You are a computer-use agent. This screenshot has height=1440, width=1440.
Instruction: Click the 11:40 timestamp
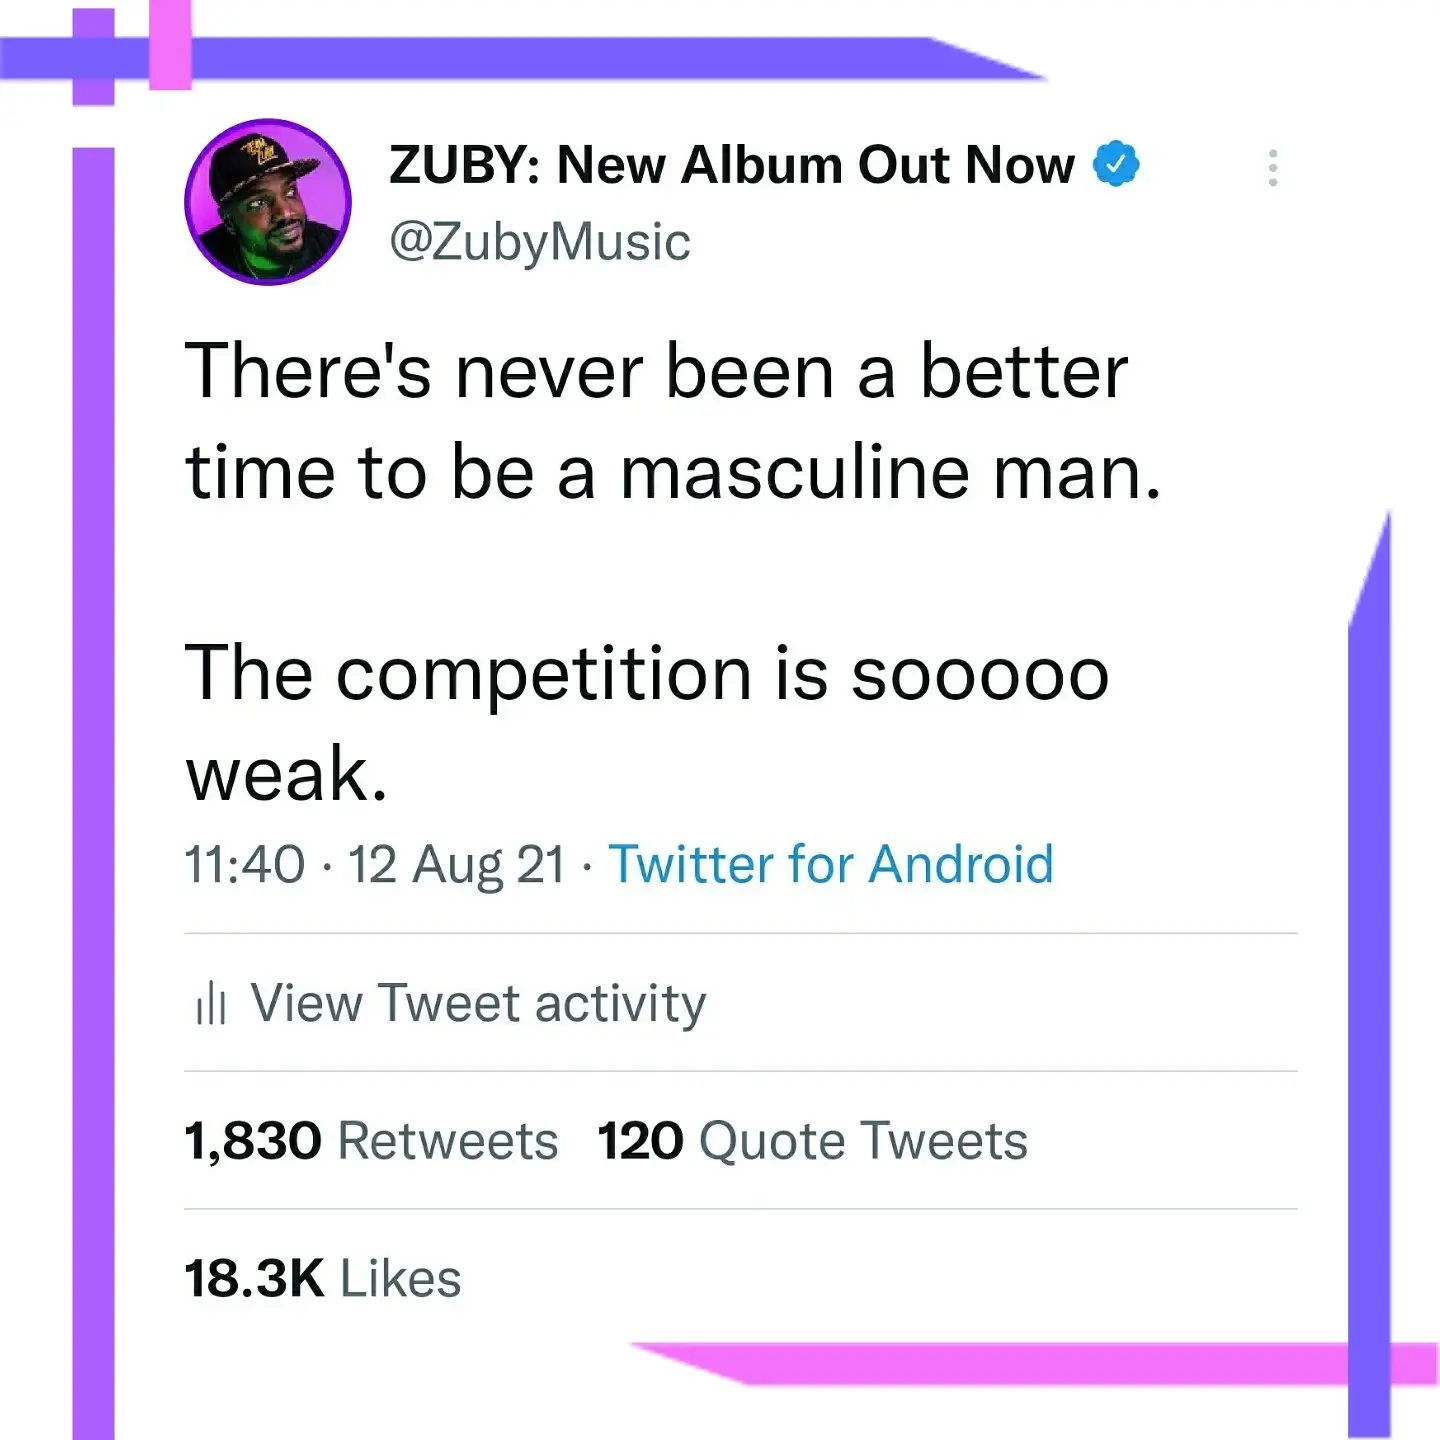coord(244,864)
